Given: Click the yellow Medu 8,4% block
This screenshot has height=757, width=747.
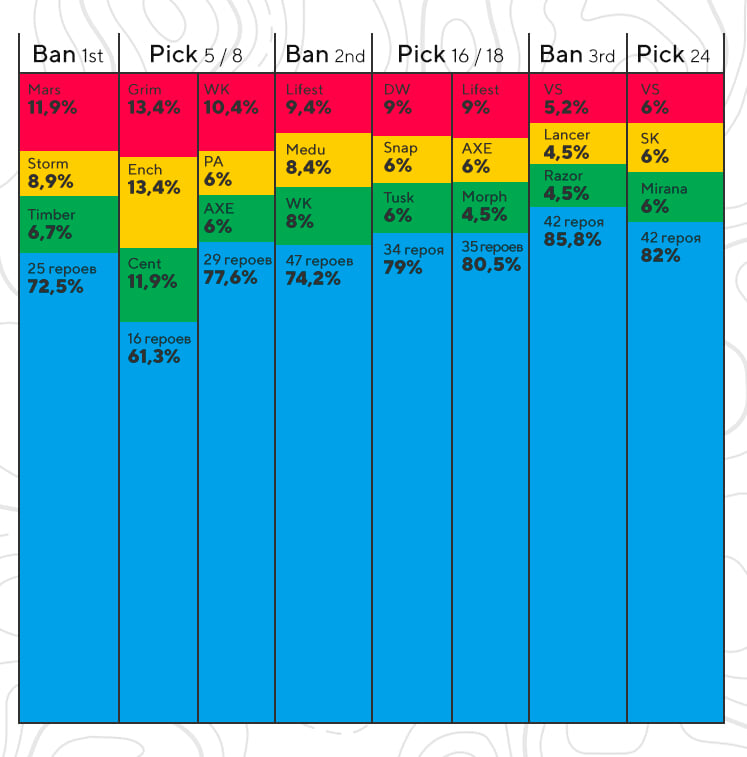Looking at the screenshot, I should click(324, 160).
